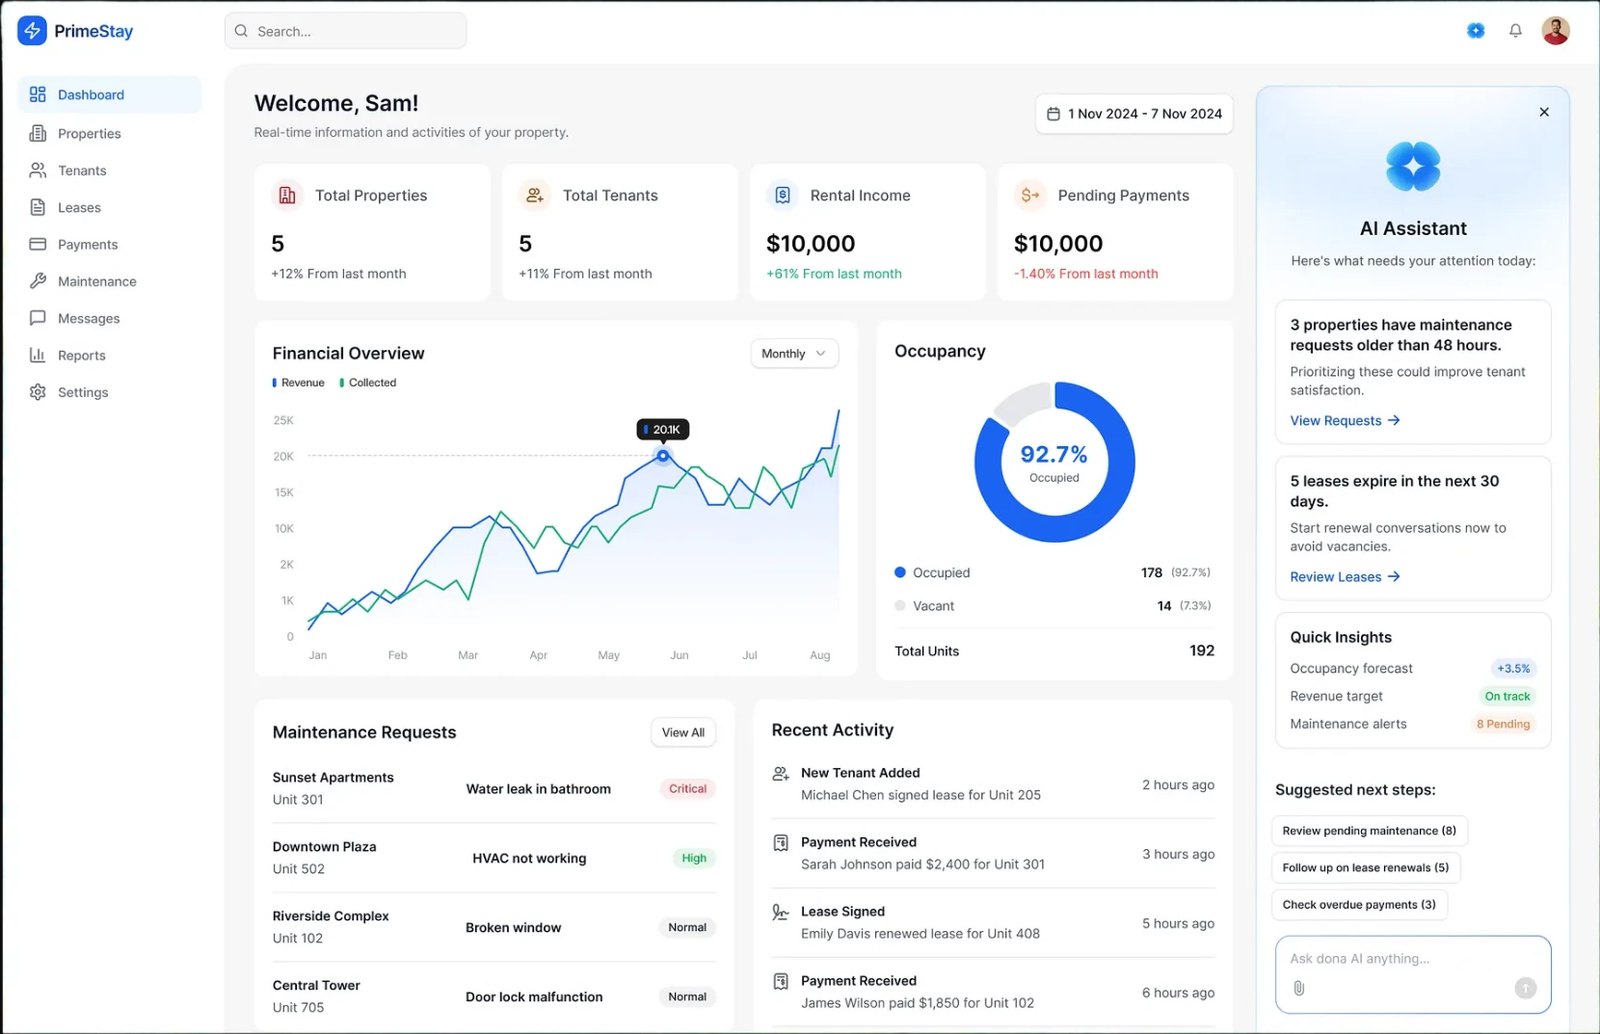Click the receipt icon for Sarah Johnson's payment
The height and width of the screenshot is (1034, 1600).
[781, 843]
